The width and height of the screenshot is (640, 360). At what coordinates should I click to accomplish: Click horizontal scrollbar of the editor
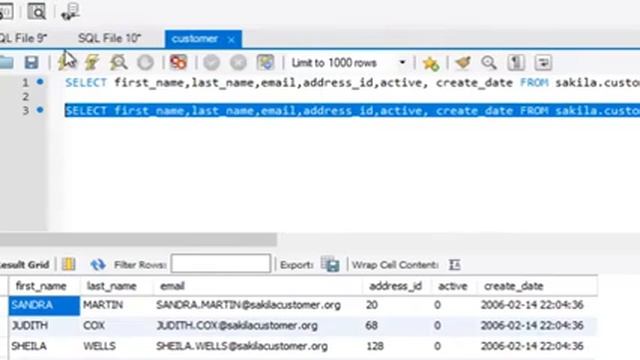tap(138, 239)
